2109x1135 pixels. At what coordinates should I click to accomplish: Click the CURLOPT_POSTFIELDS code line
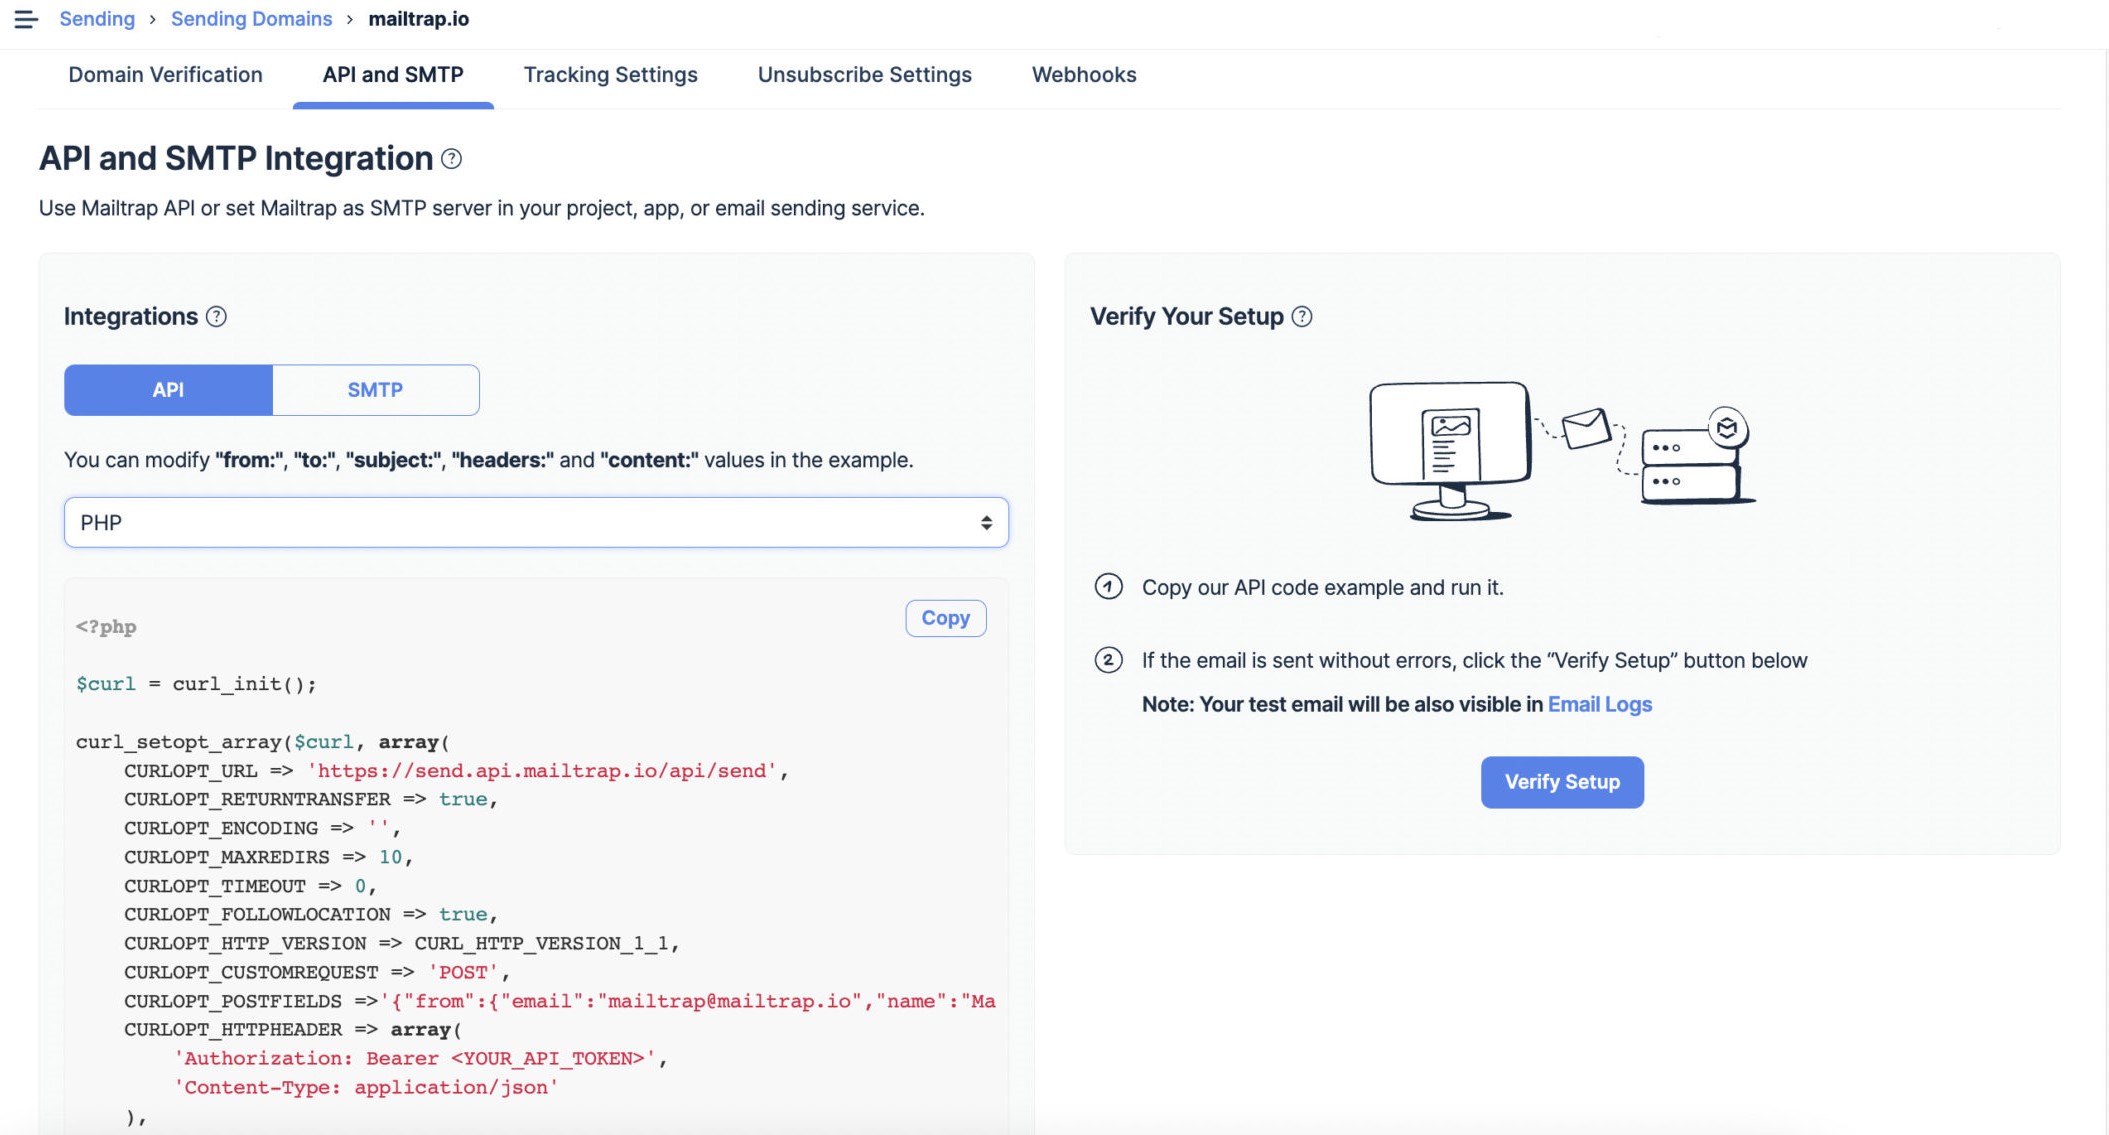click(560, 1001)
